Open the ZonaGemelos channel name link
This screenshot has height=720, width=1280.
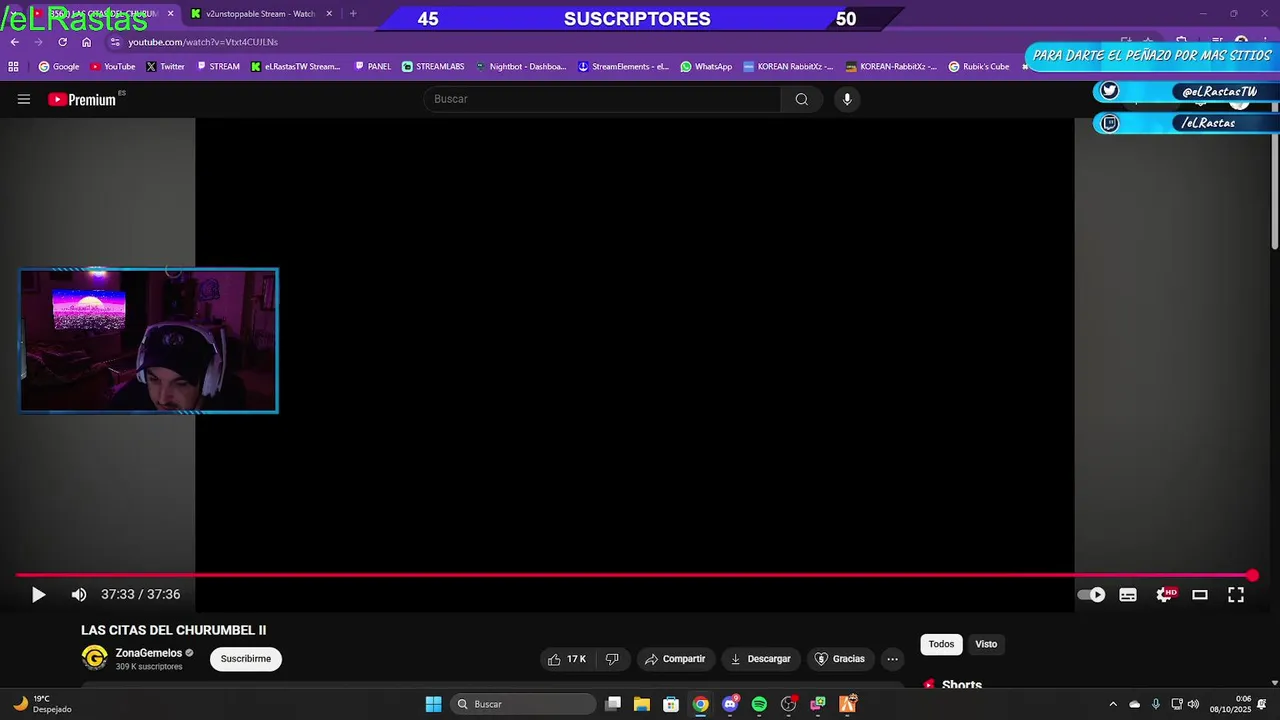(148, 653)
